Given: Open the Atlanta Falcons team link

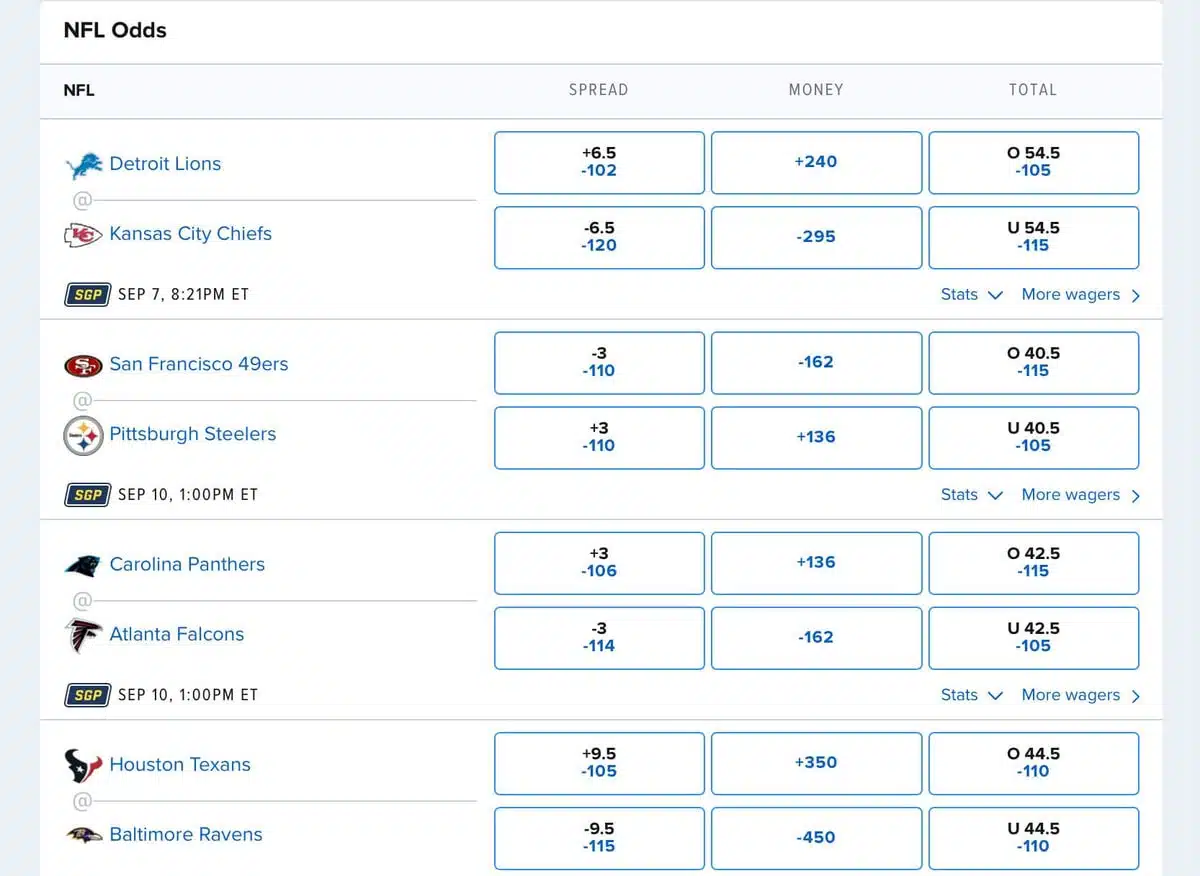Looking at the screenshot, I should (x=176, y=634).
